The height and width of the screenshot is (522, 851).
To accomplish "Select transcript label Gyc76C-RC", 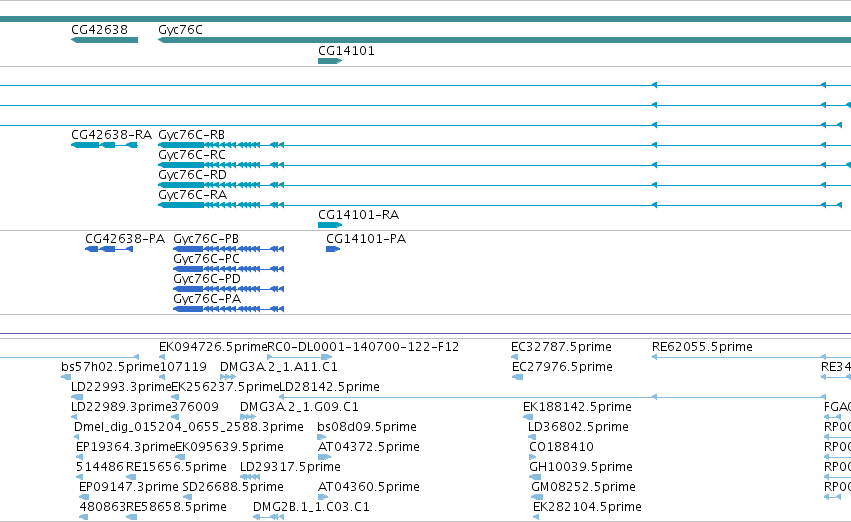I will (x=192, y=155).
